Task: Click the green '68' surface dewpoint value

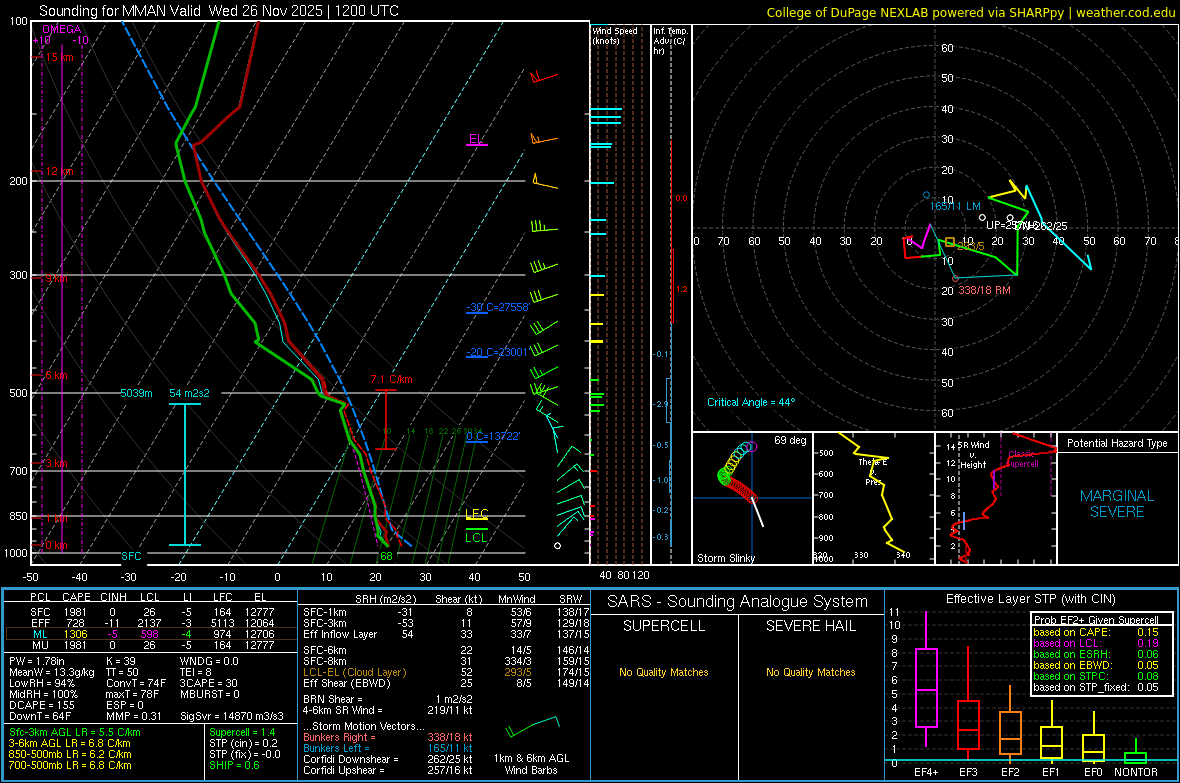Action: [x=386, y=556]
